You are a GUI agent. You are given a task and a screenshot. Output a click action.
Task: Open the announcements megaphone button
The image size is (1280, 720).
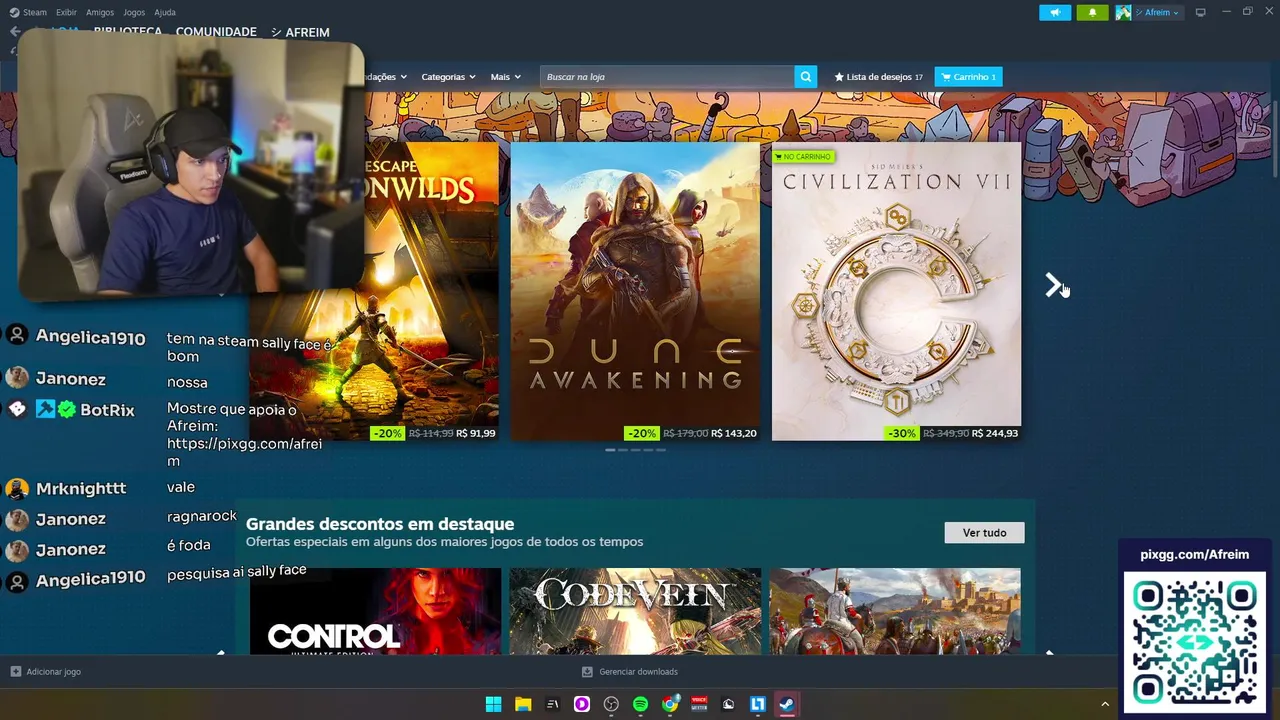[x=1055, y=12]
